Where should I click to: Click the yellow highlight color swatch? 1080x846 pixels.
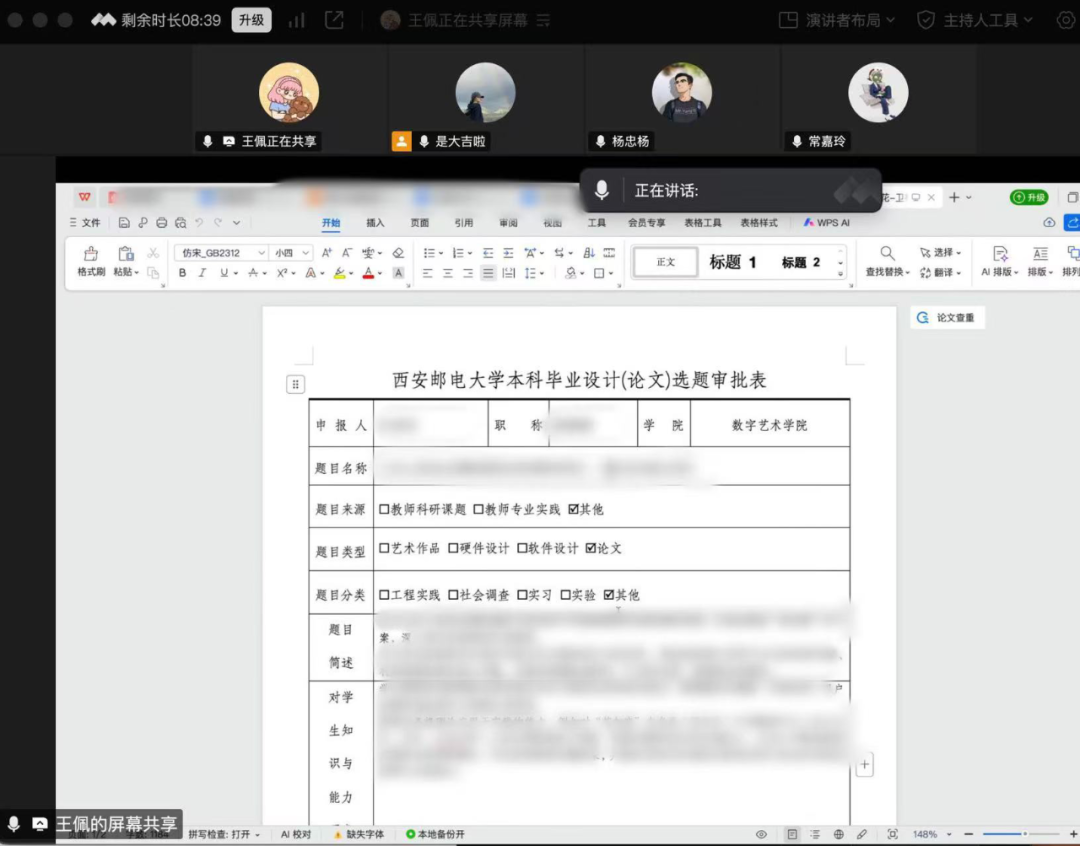pyautogui.click(x=340, y=274)
